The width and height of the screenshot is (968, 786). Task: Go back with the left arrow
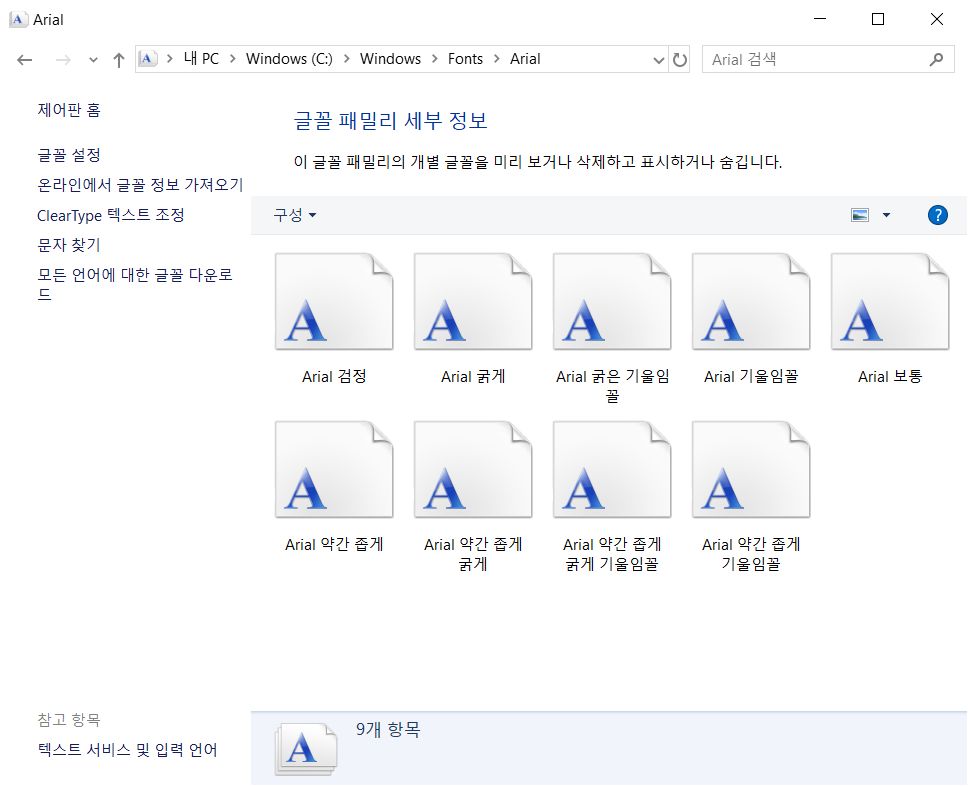coord(25,60)
